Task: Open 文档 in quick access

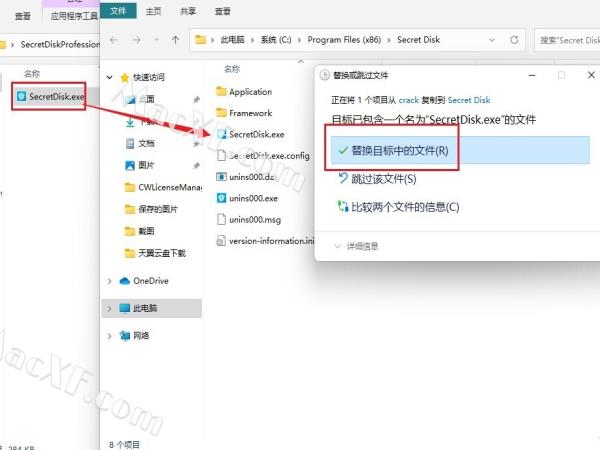Action: click(x=146, y=143)
